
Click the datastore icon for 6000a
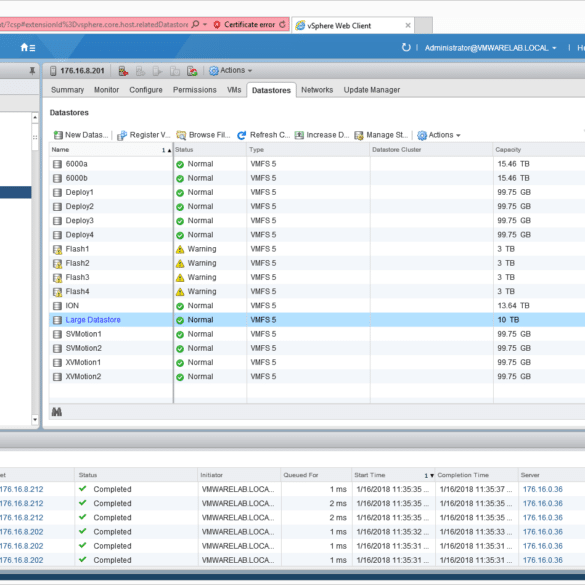click(x=57, y=164)
